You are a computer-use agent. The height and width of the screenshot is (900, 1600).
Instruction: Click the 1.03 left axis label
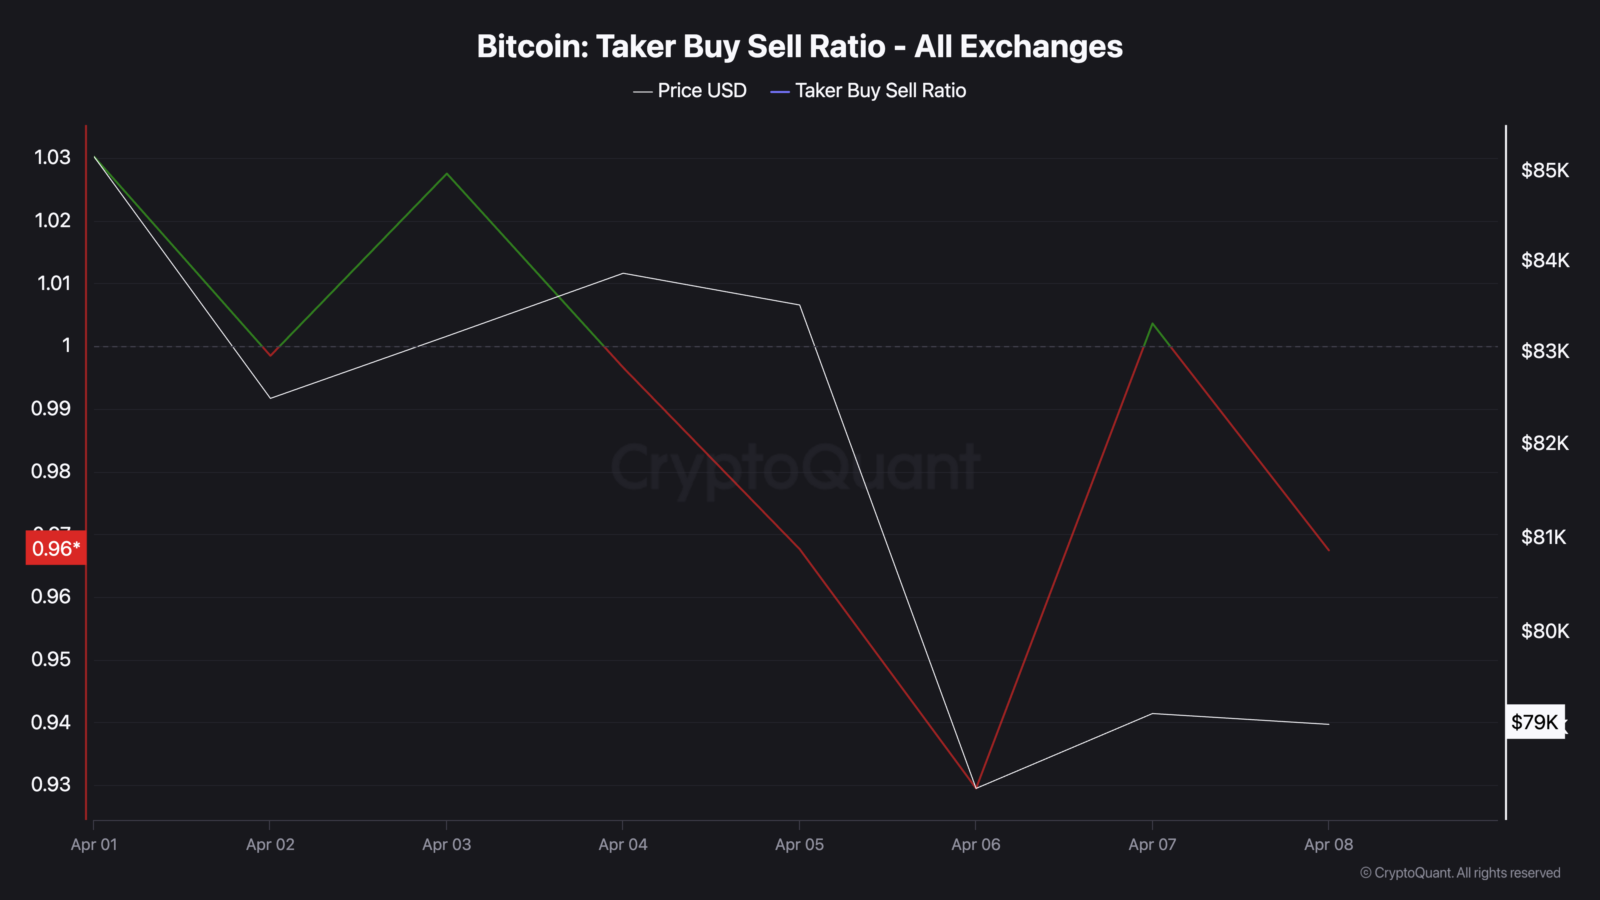(x=53, y=157)
